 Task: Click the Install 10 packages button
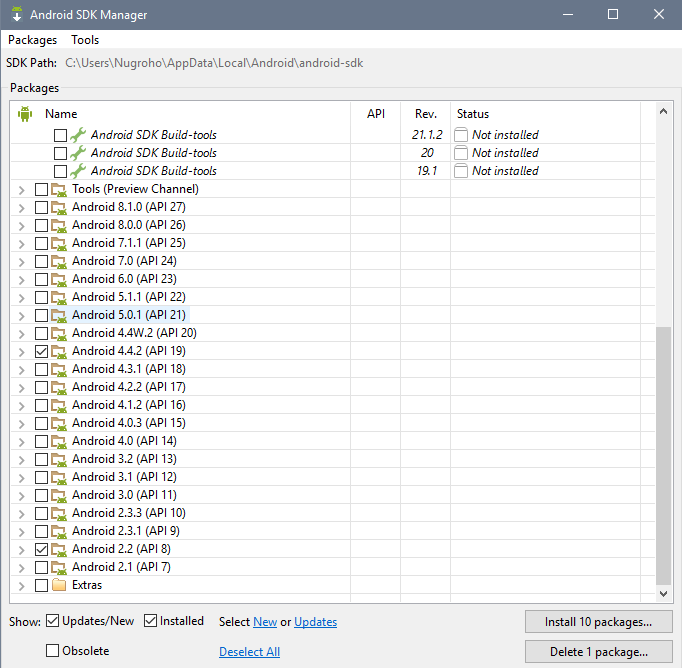click(x=598, y=622)
